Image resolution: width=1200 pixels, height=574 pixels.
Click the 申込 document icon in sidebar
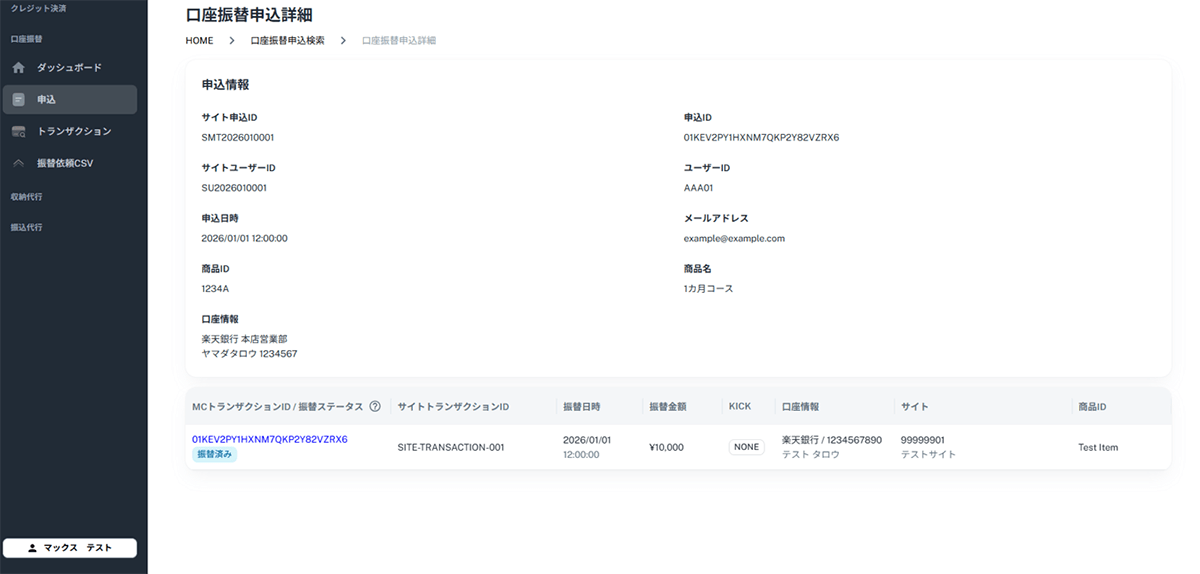(18, 100)
